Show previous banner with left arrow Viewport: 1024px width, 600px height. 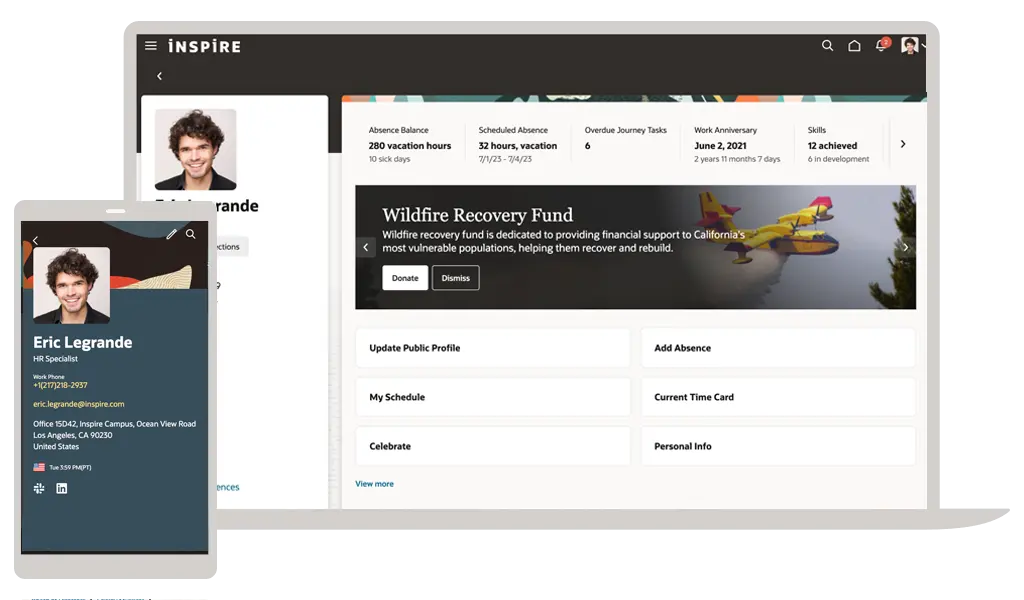[366, 247]
